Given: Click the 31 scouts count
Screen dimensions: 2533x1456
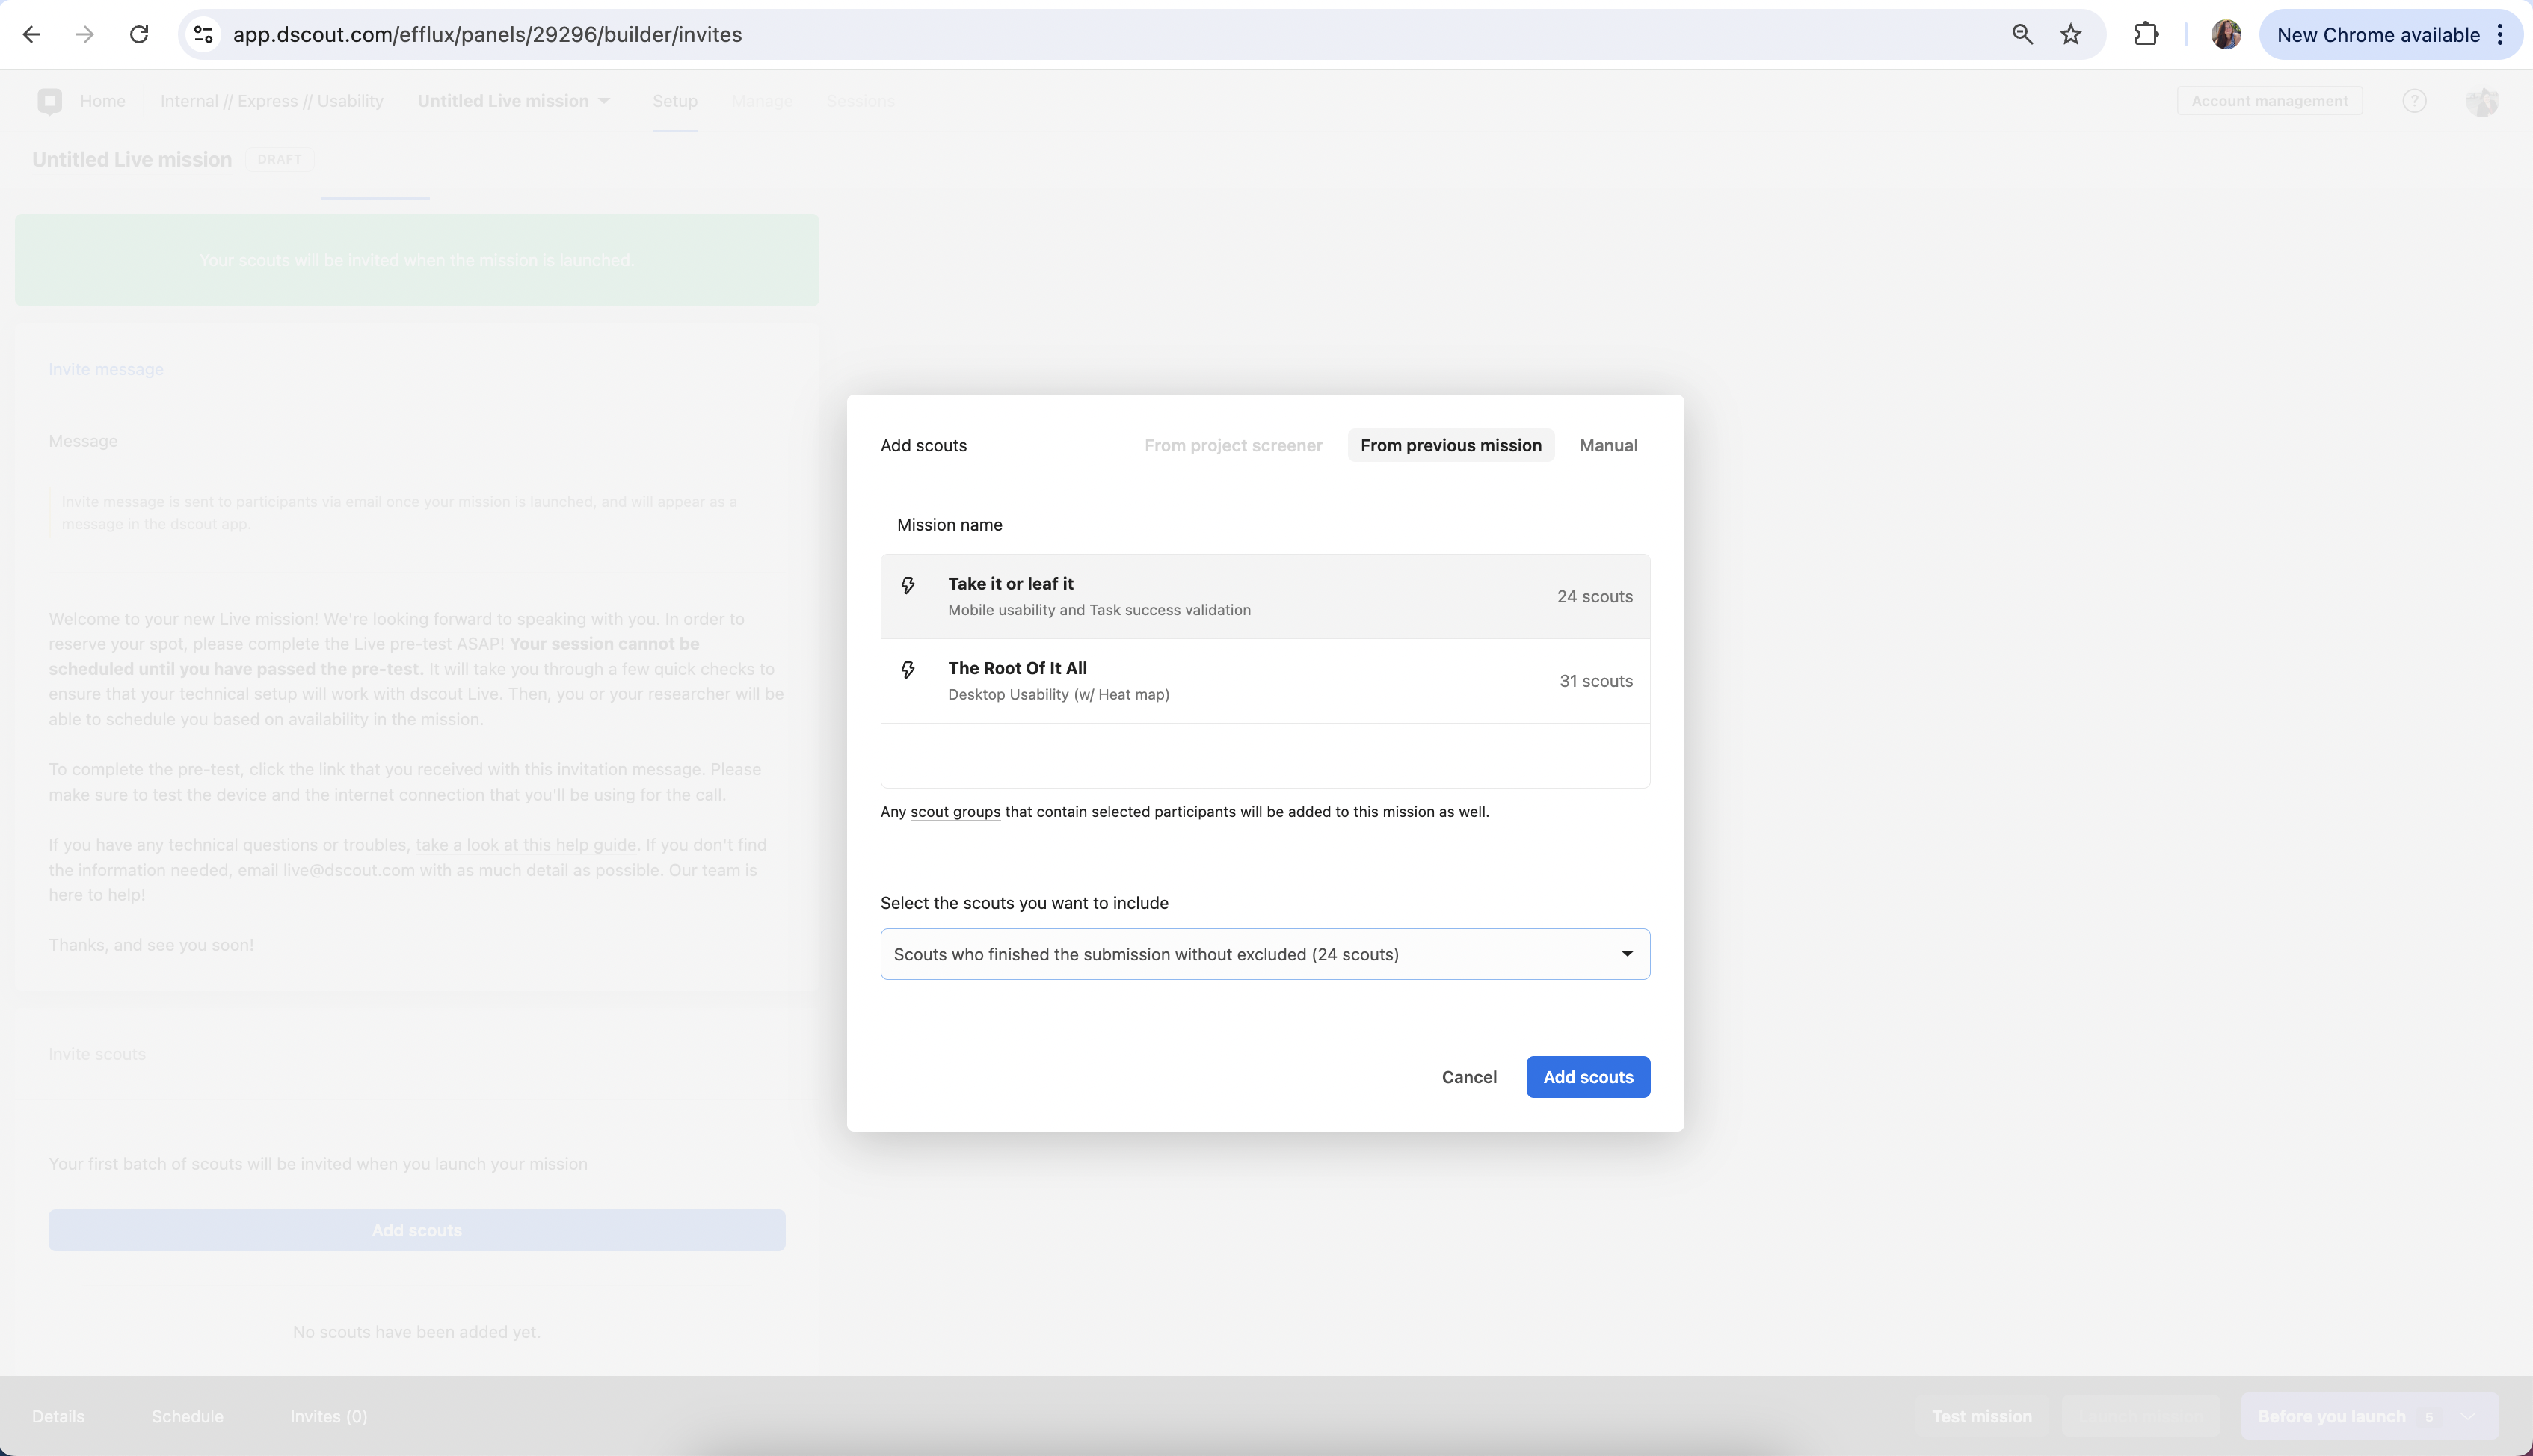Looking at the screenshot, I should pyautogui.click(x=1596, y=681).
